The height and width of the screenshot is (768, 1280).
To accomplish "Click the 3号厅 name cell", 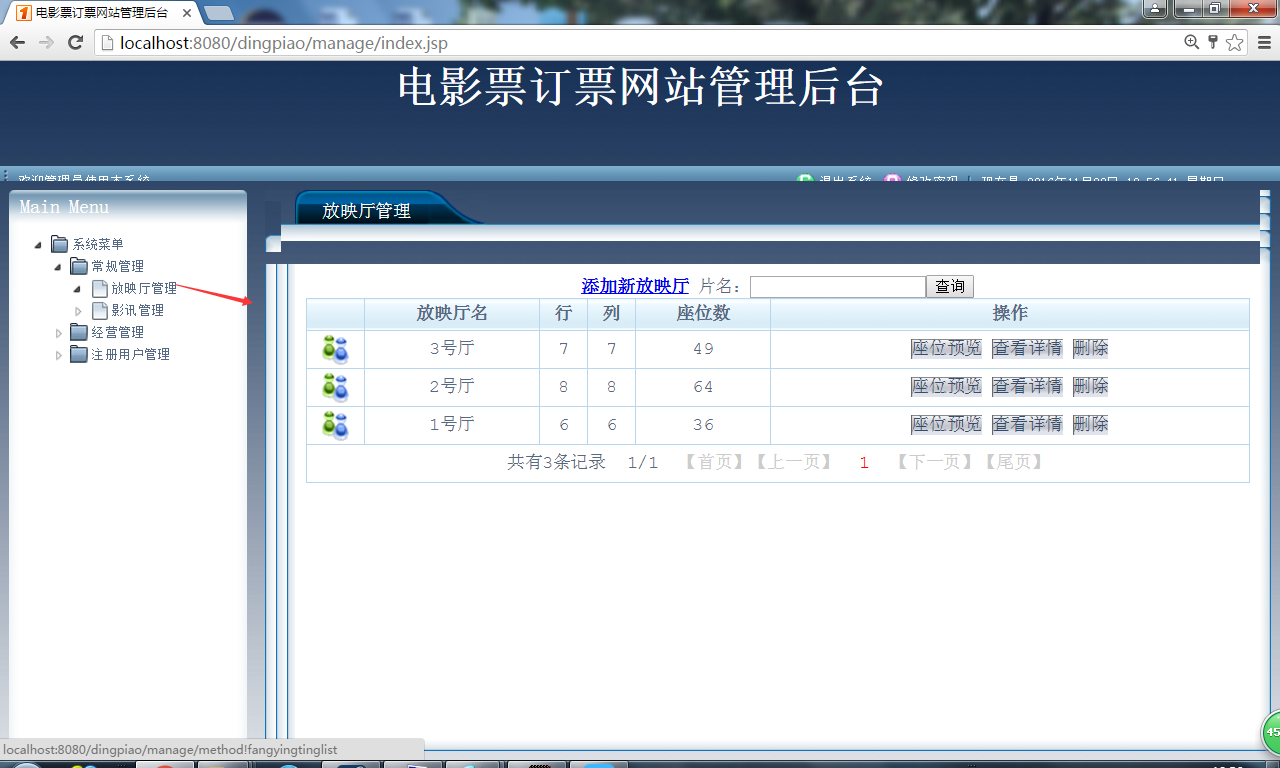I will (x=452, y=349).
